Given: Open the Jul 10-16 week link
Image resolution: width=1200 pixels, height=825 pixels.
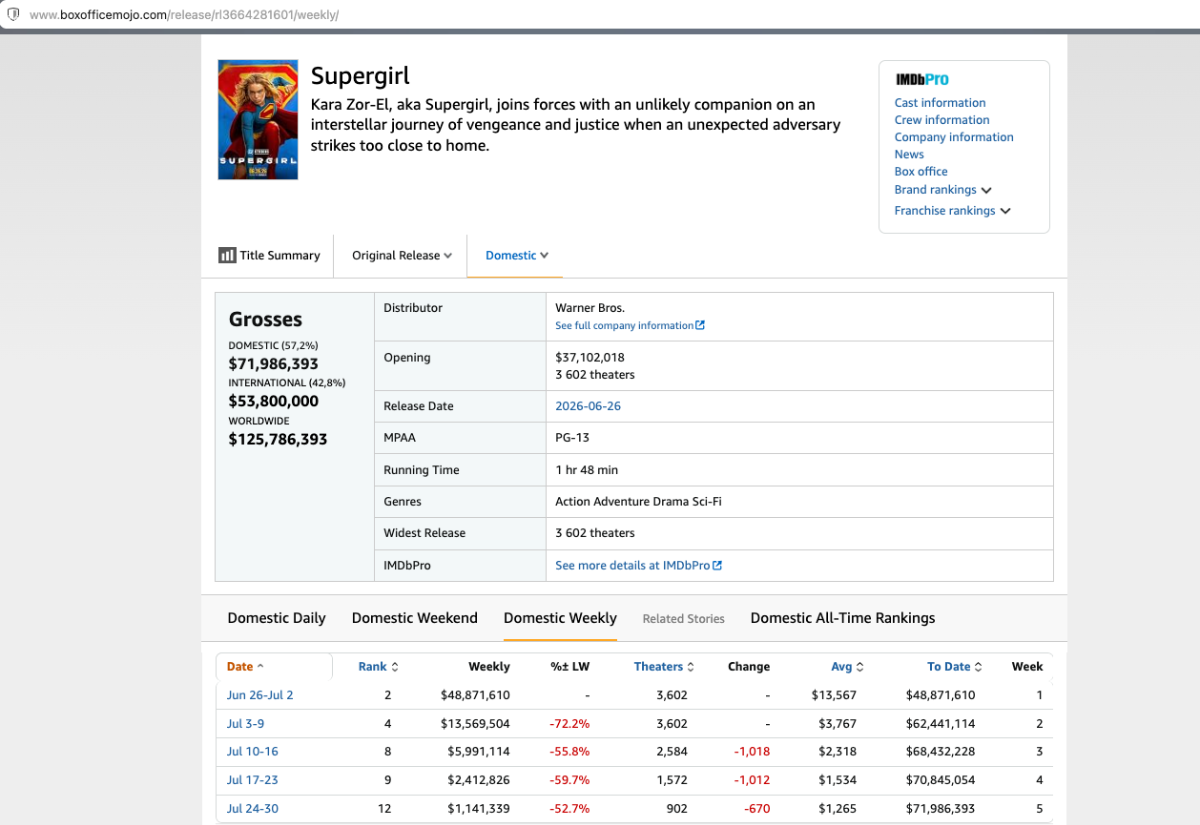Looking at the screenshot, I should pos(252,752).
